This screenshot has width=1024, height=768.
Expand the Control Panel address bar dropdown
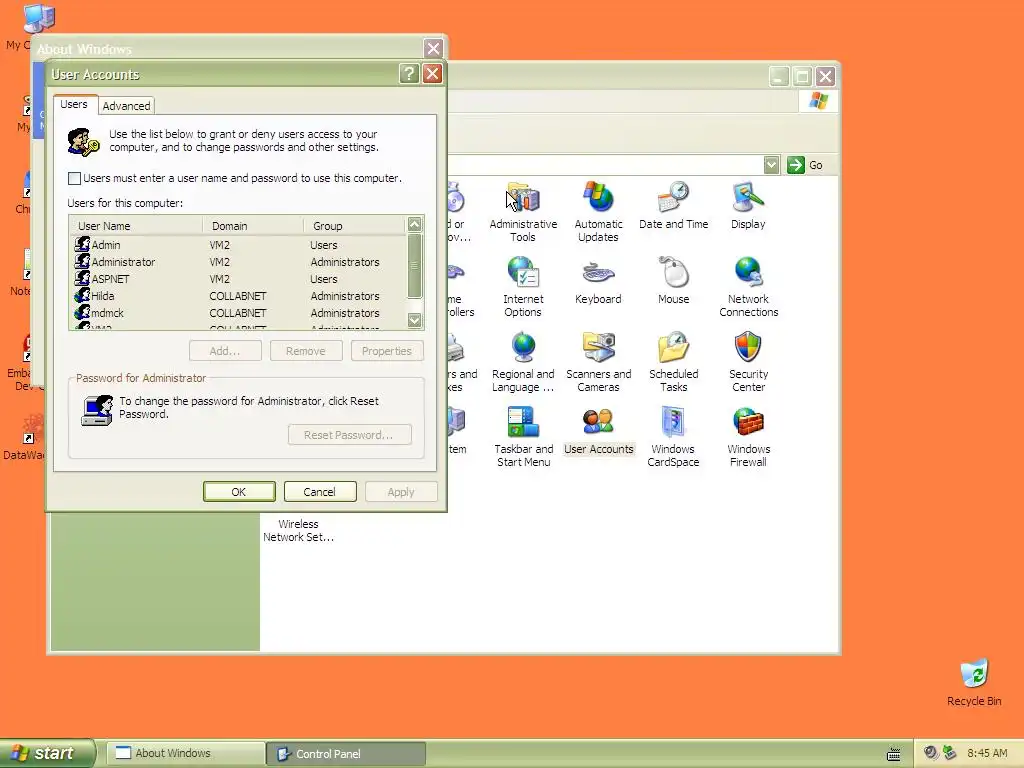pyautogui.click(x=771, y=165)
